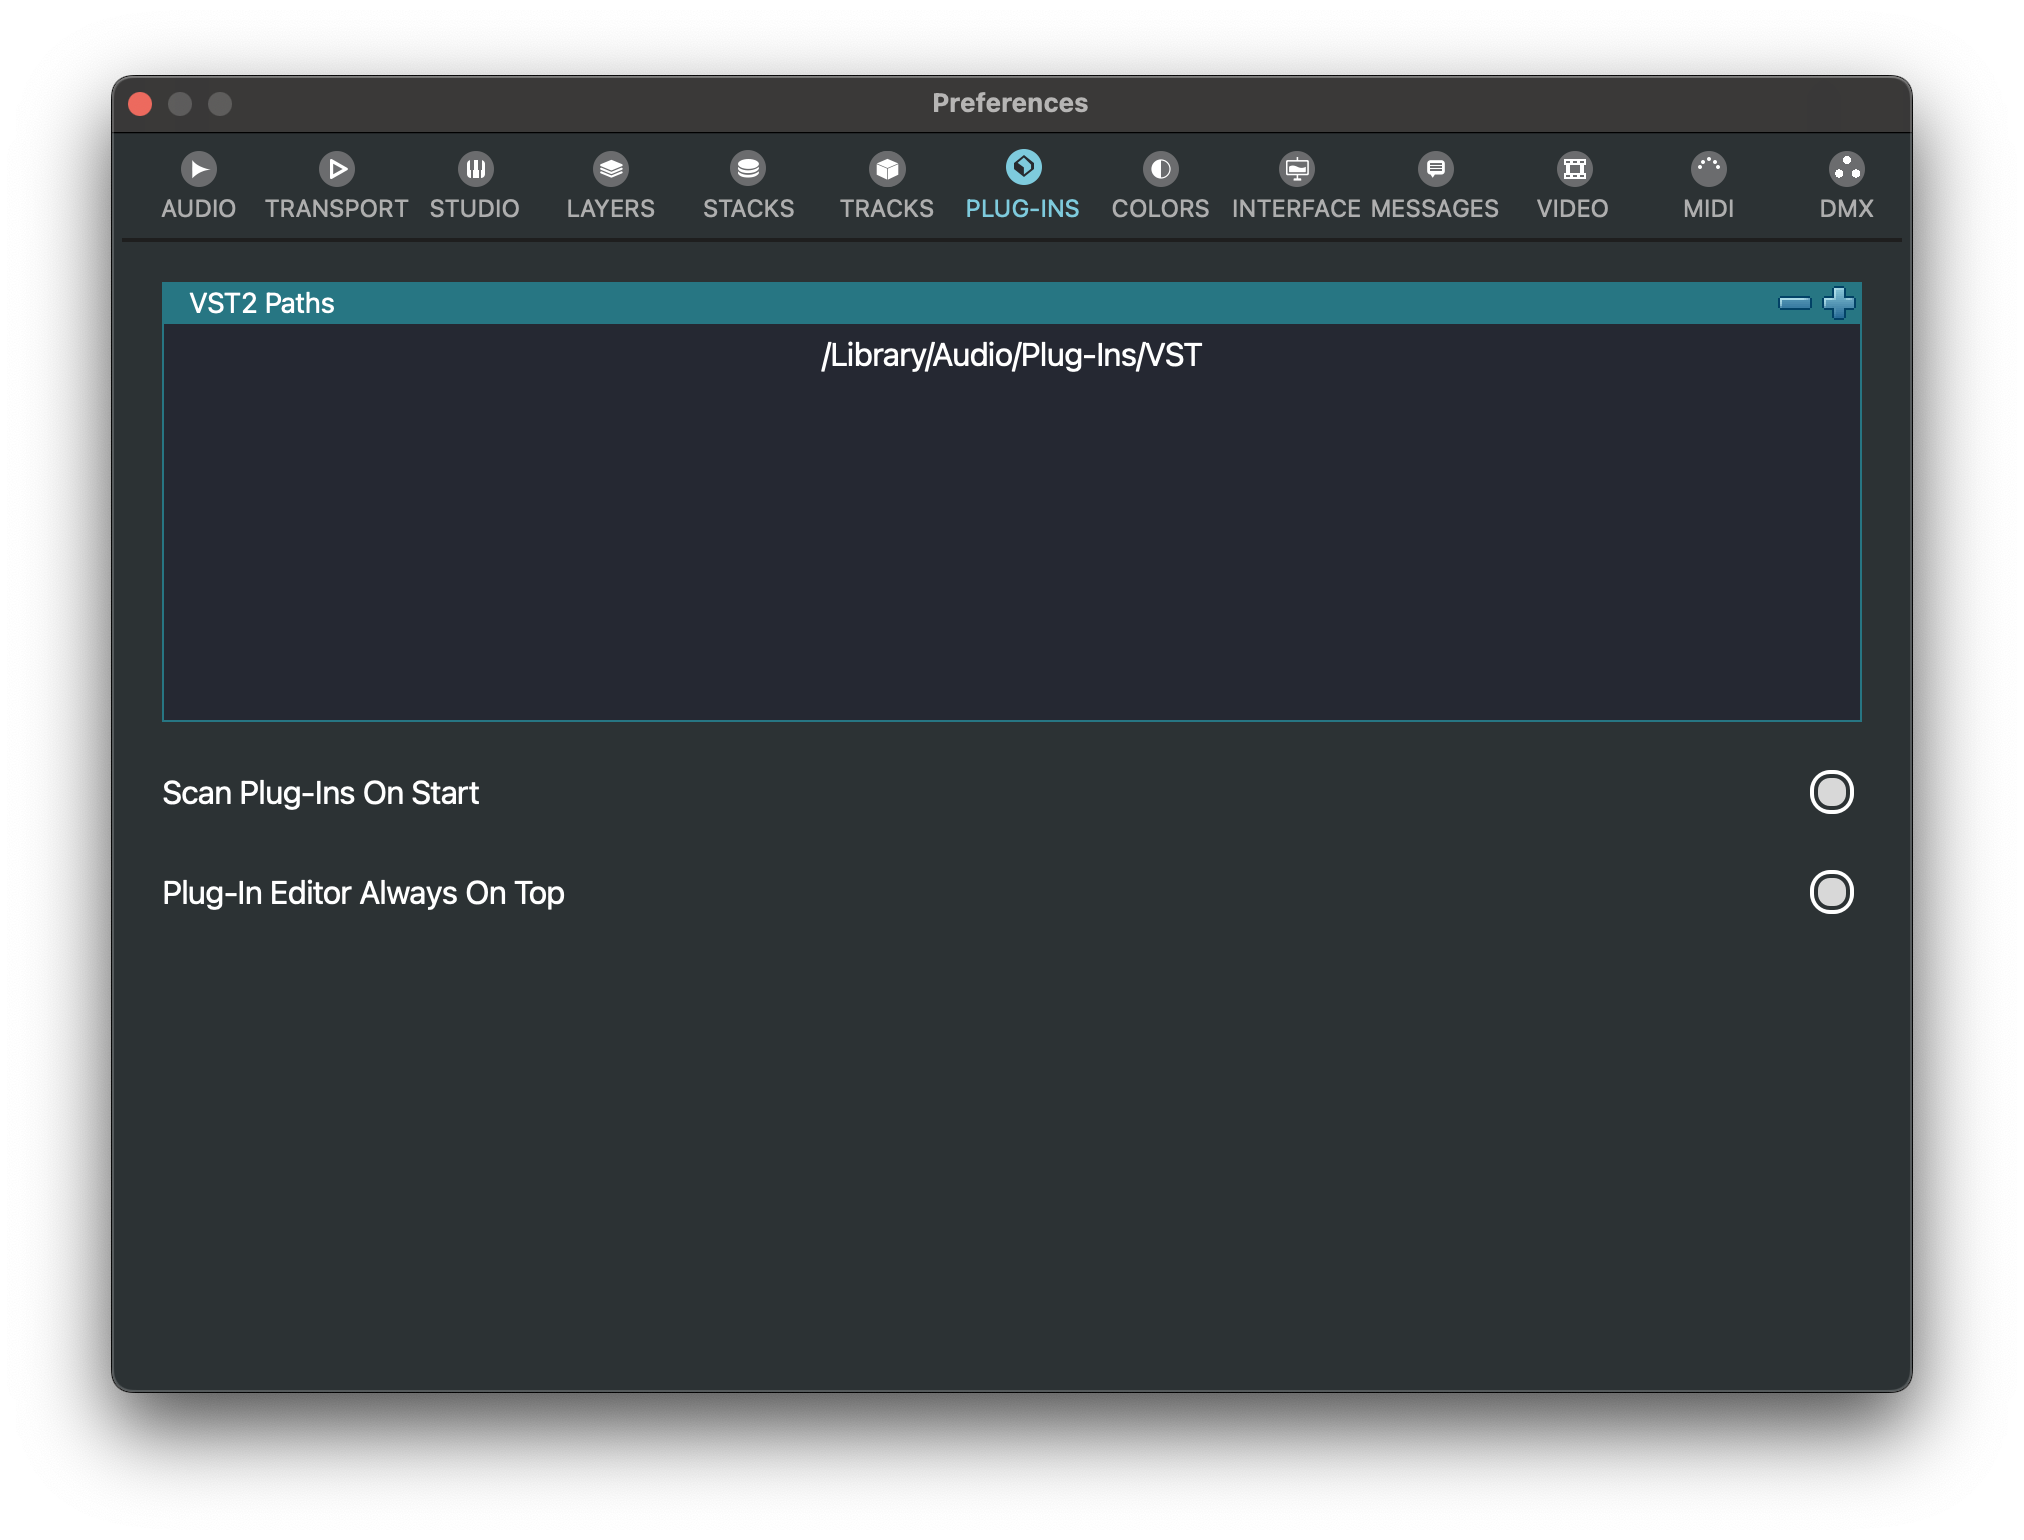Open the Colors contrast icon
The image size is (2024, 1540).
coord(1160,169)
